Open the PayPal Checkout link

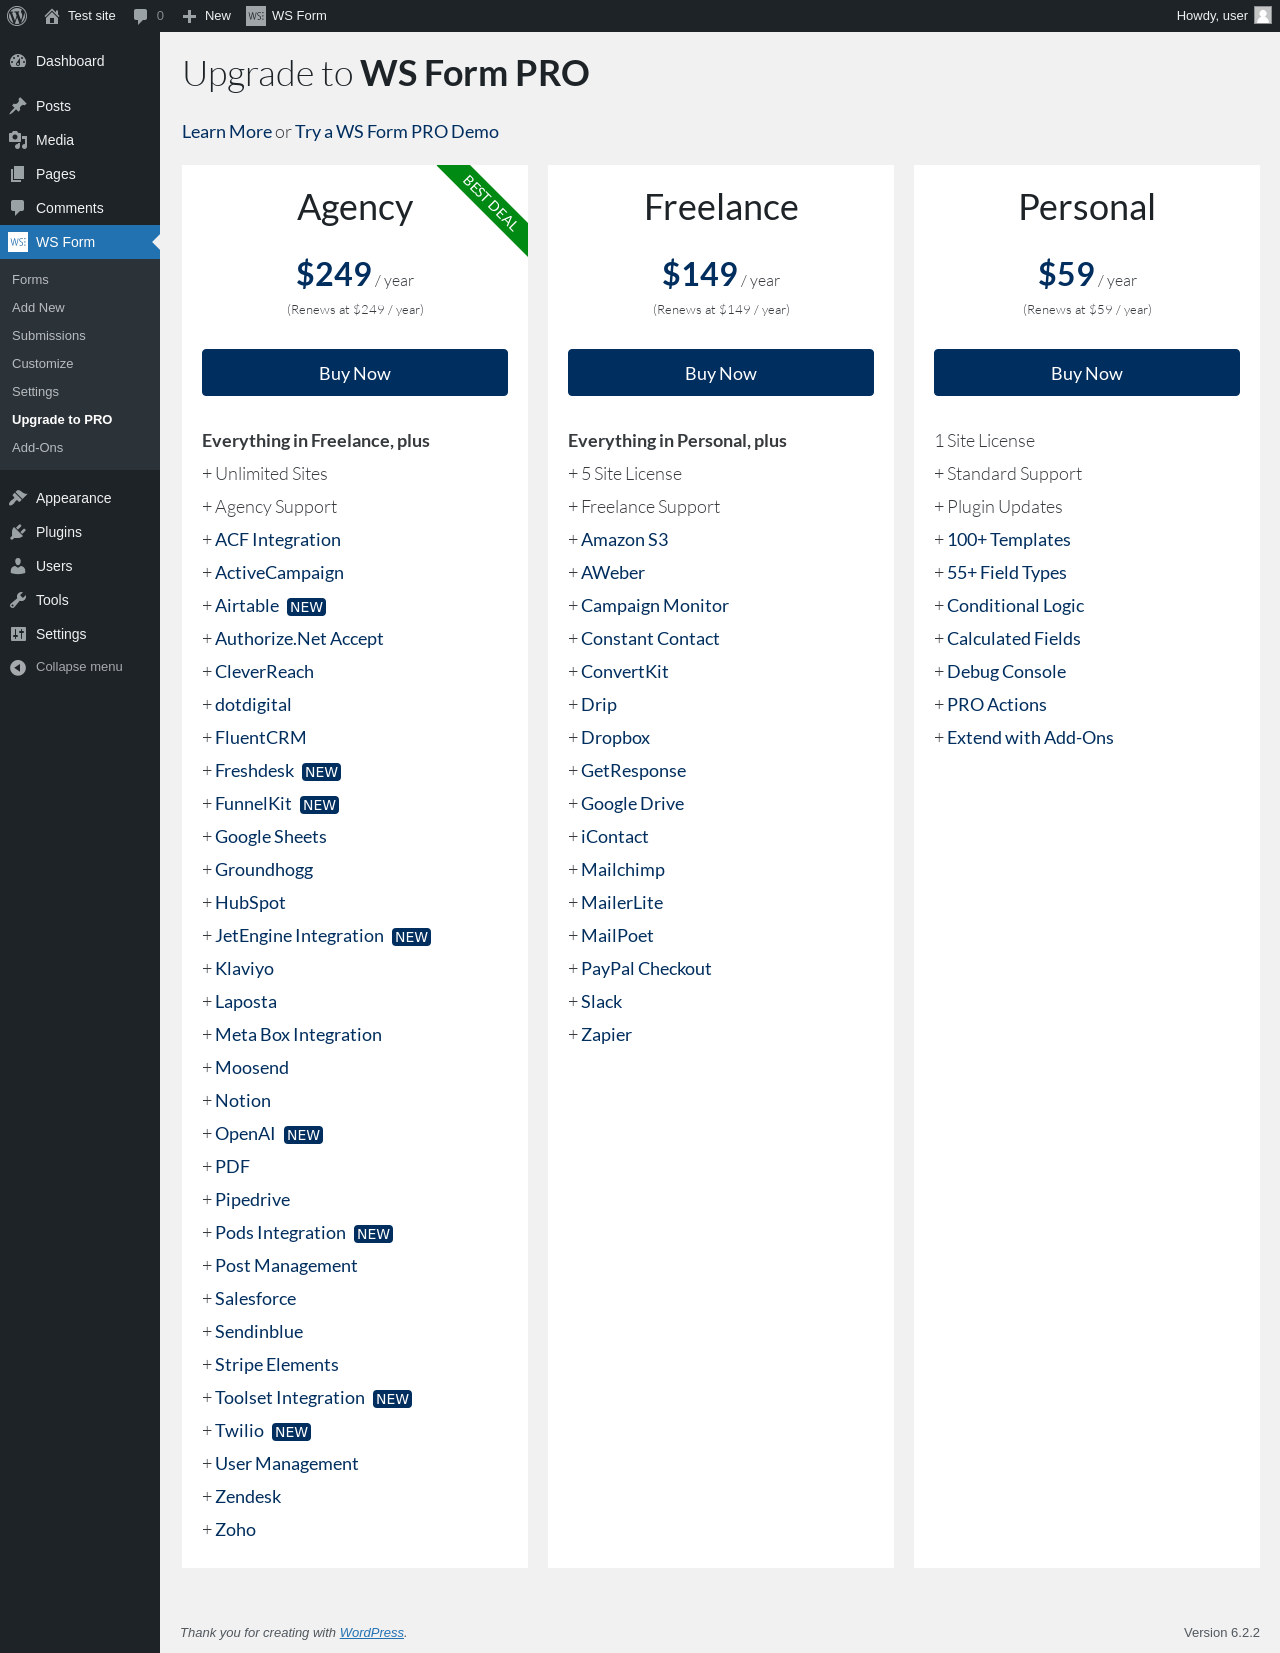pyautogui.click(x=646, y=969)
